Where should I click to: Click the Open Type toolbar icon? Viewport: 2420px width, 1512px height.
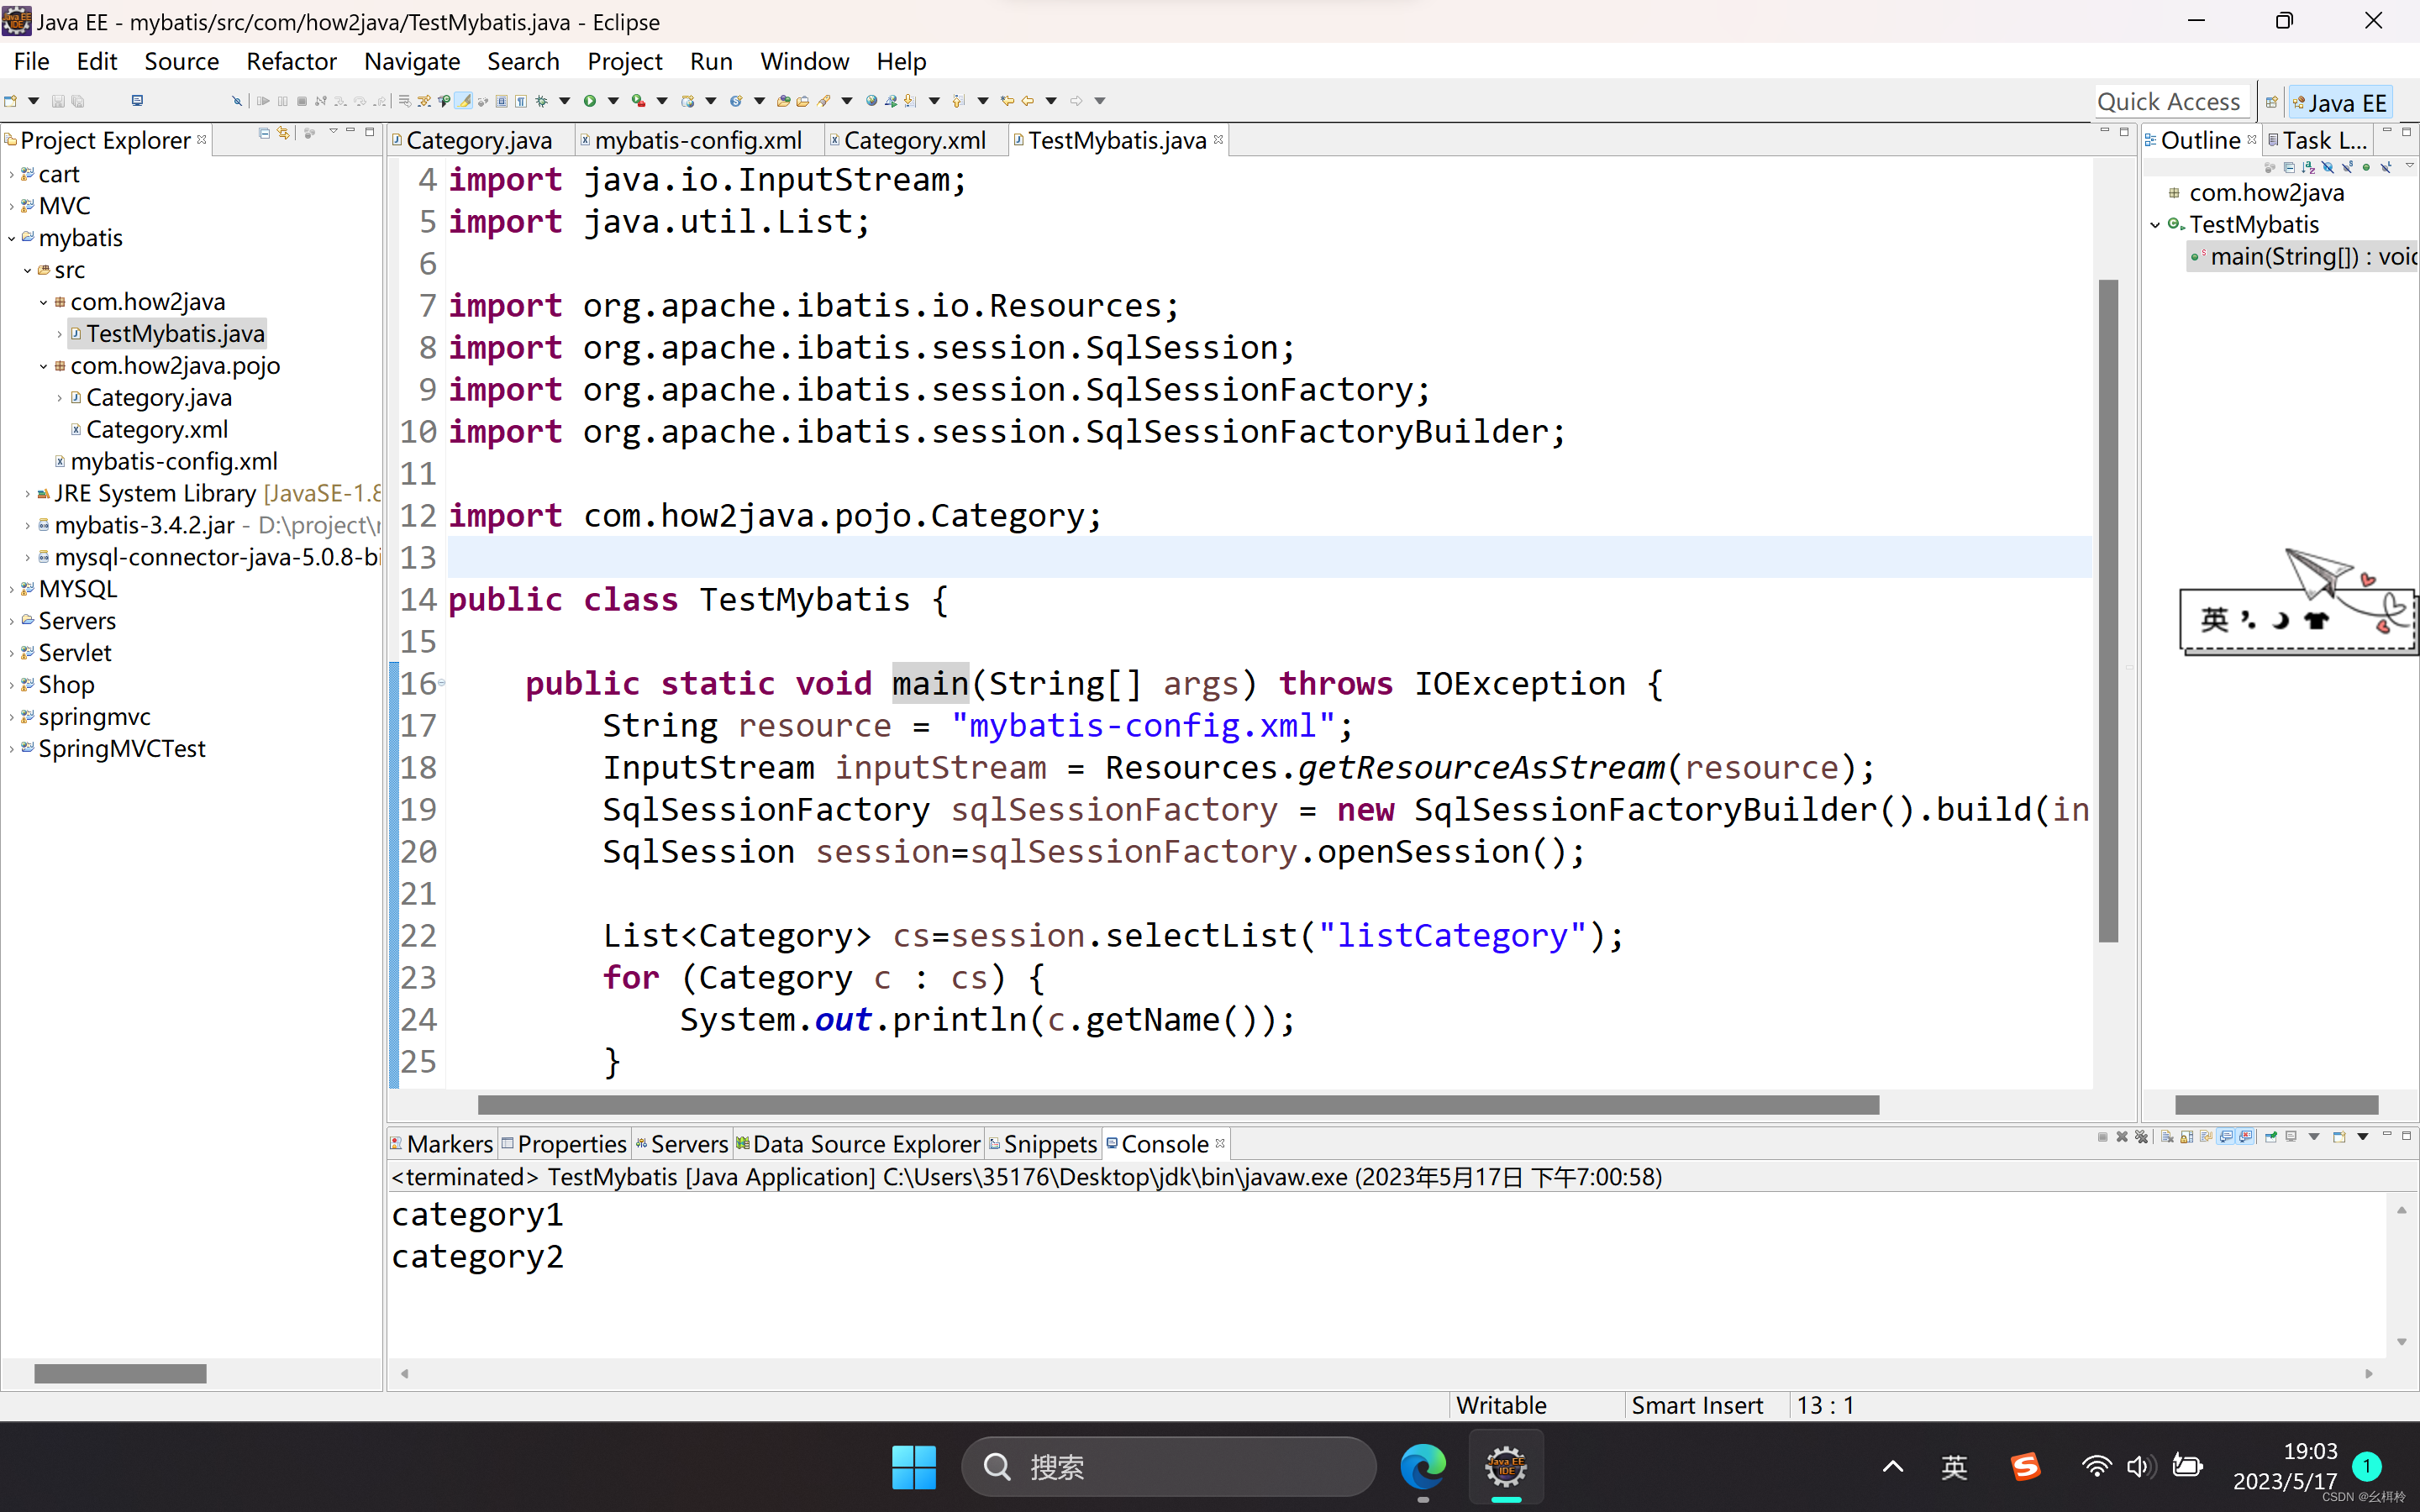click(x=784, y=101)
